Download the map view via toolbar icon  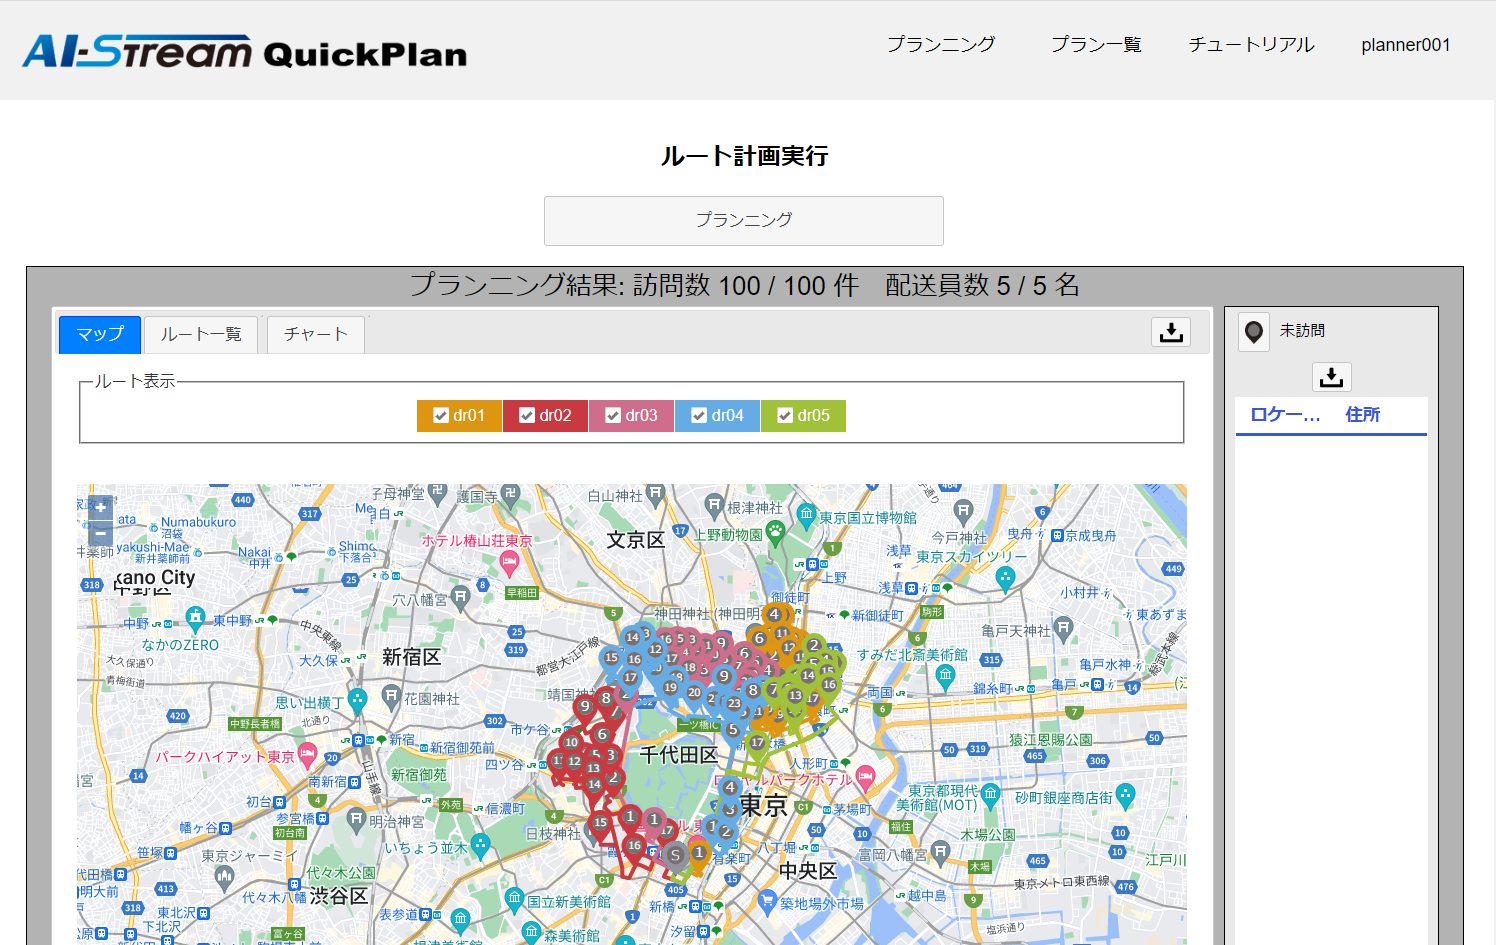(1170, 332)
